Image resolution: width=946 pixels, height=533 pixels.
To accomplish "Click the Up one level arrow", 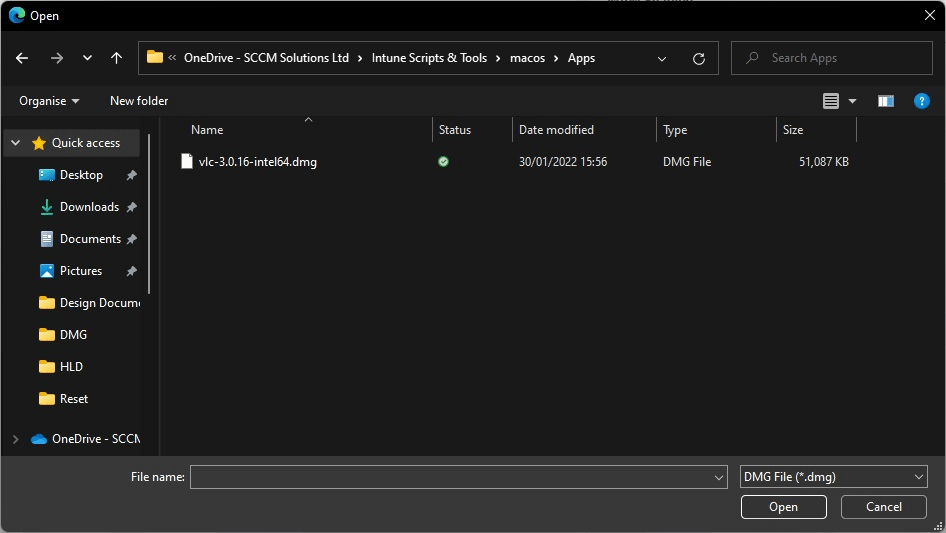I will [116, 58].
